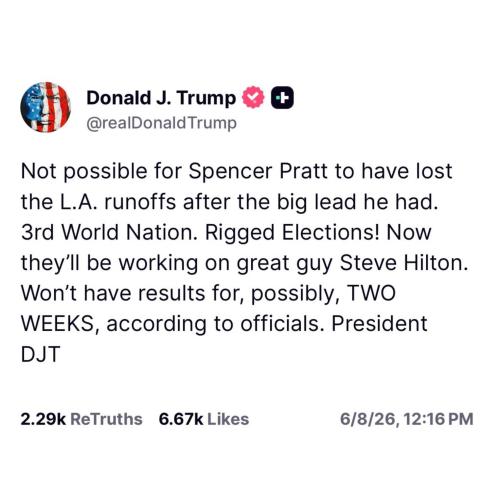Click the word runoffs in post

pos(140,202)
